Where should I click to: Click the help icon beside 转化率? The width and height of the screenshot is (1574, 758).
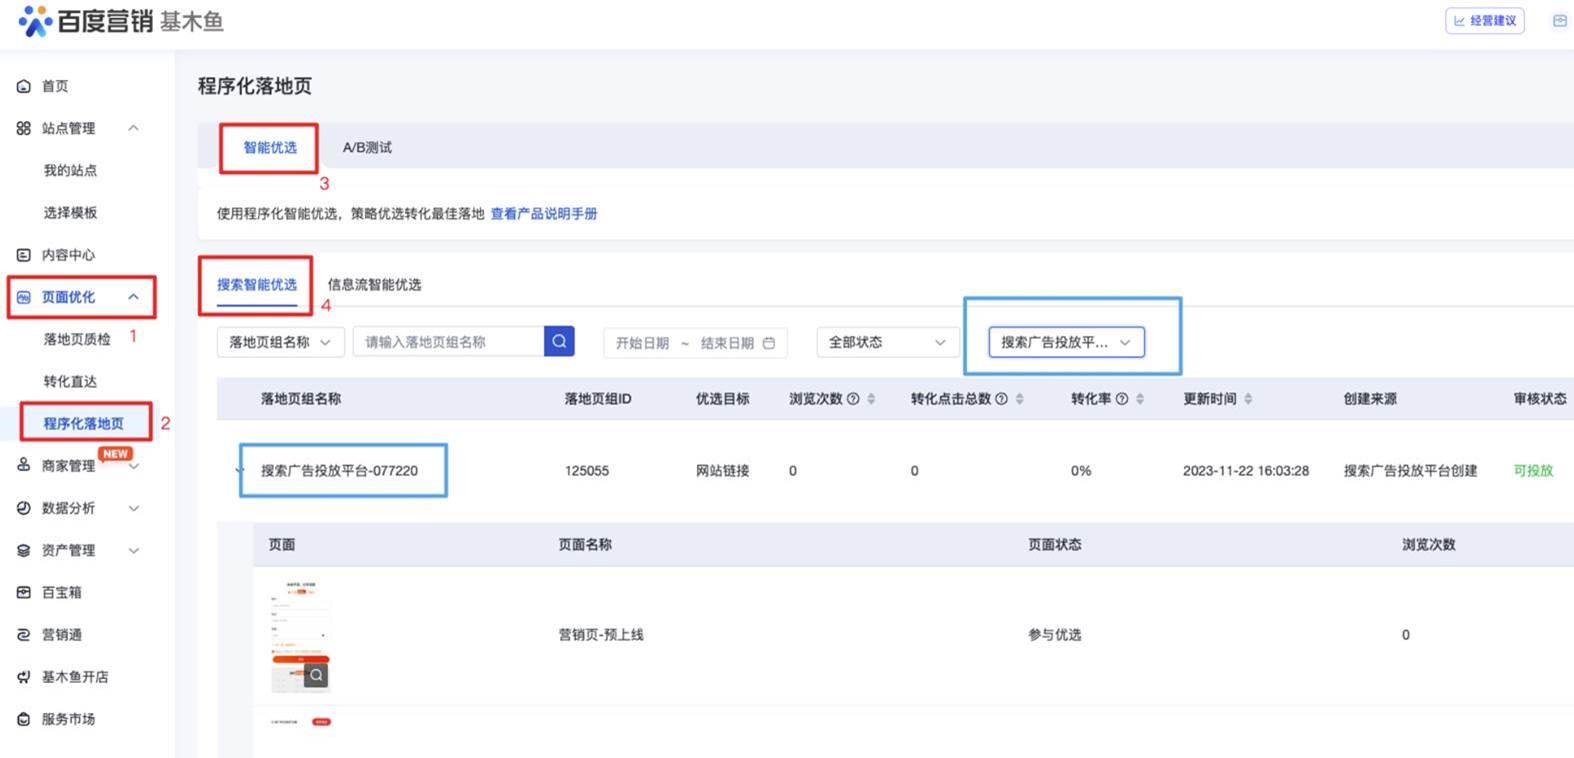pos(1122,399)
